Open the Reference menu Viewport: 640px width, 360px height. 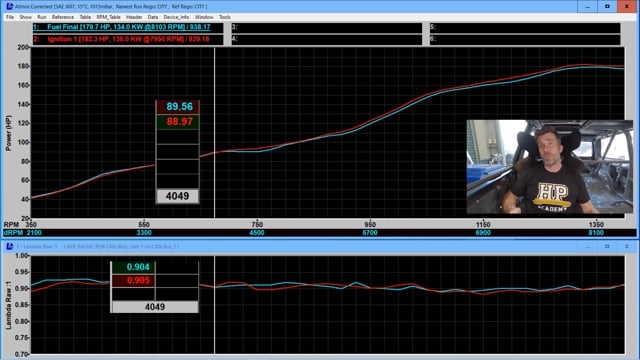[x=63, y=17]
